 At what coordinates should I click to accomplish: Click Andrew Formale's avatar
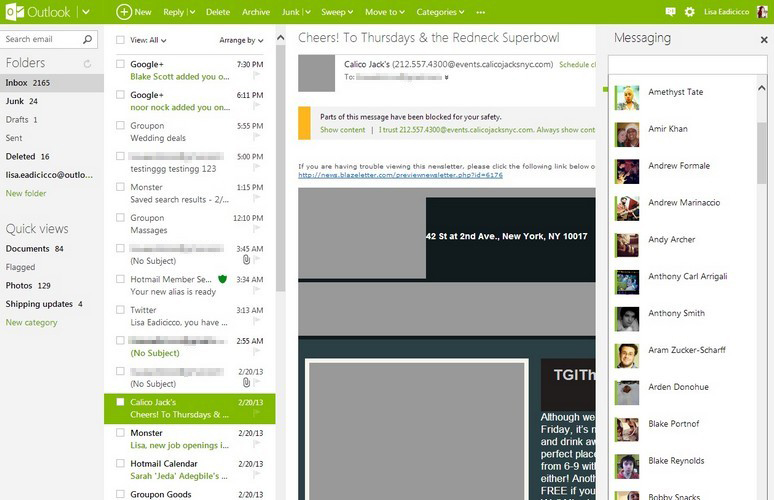pos(627,171)
